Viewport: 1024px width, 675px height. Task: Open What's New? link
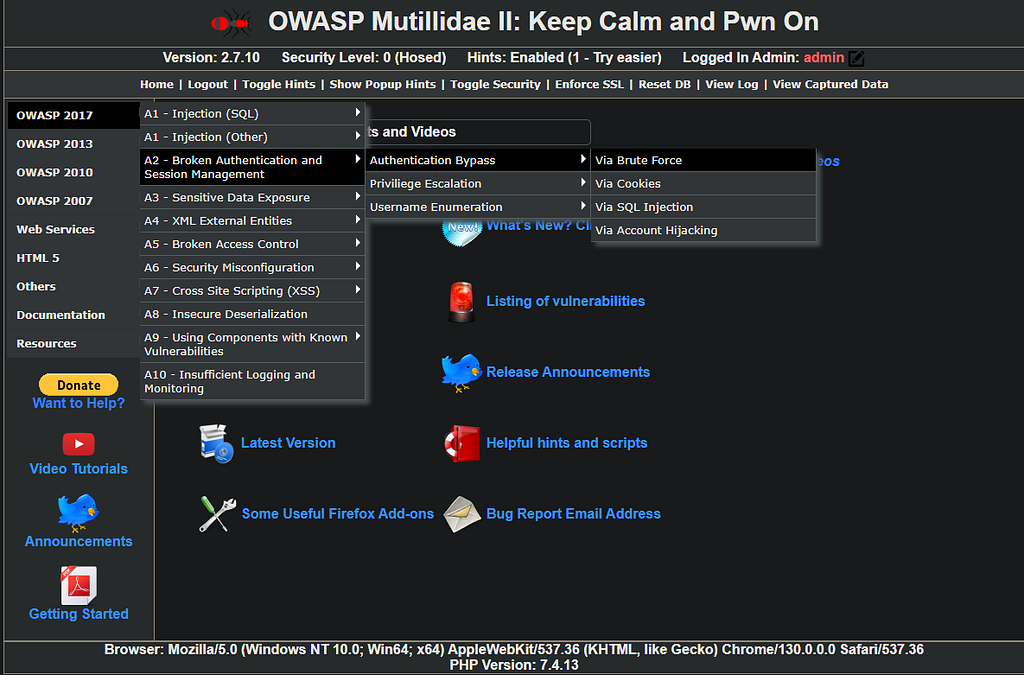[x=538, y=226]
